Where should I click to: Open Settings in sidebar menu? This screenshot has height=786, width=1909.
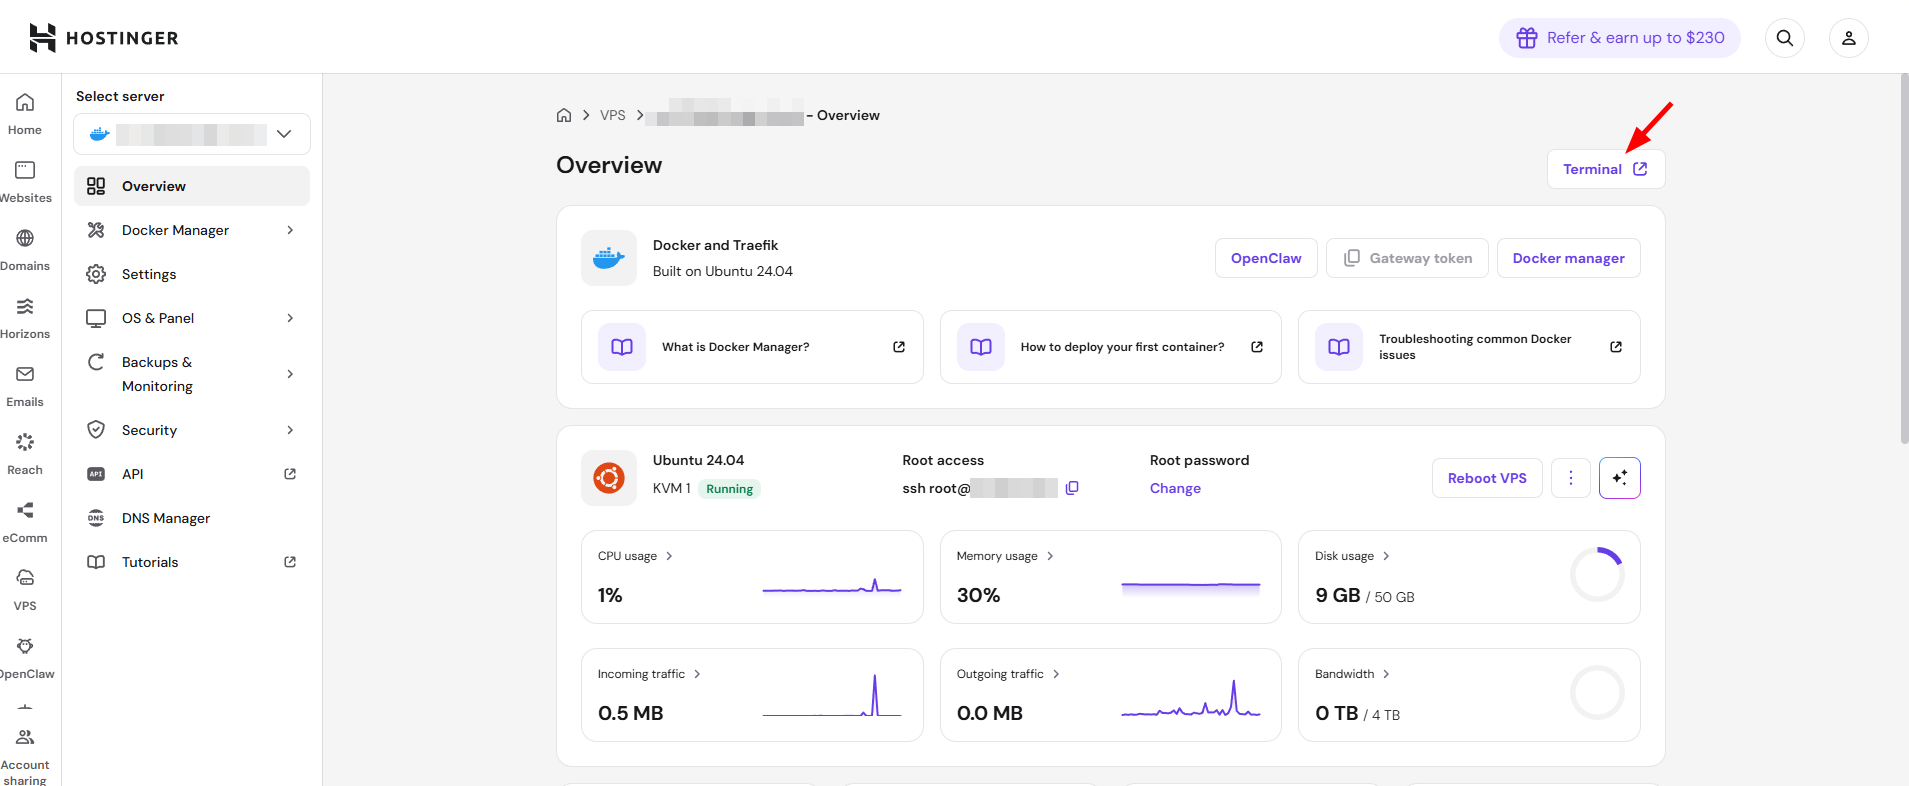pos(192,274)
